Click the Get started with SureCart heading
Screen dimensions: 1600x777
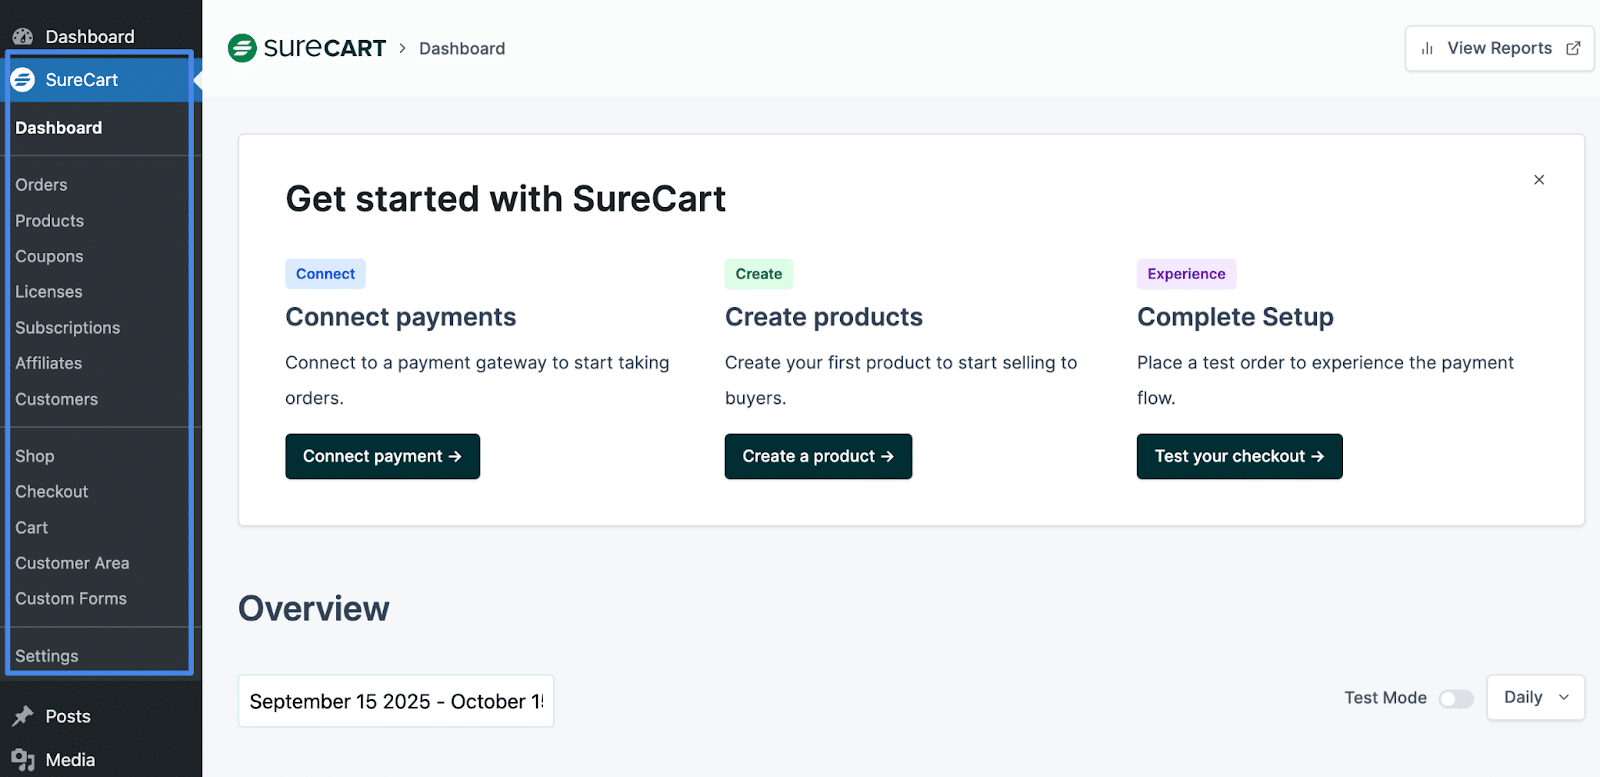[x=506, y=199]
